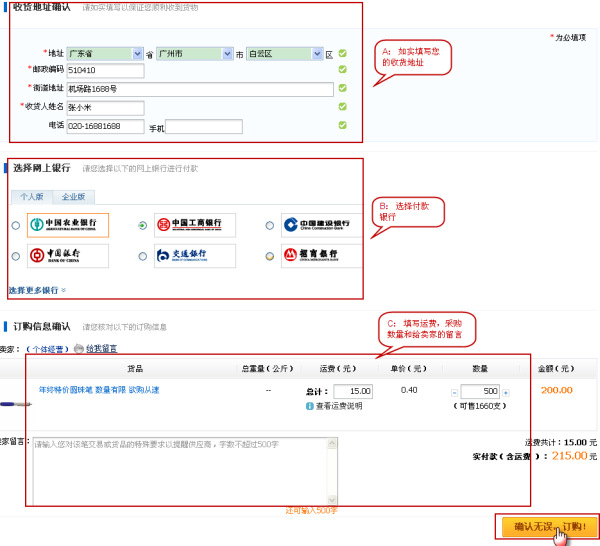The height and width of the screenshot is (546, 600).
Task: Open the district dropdown showing 白云区
Action: [284, 54]
